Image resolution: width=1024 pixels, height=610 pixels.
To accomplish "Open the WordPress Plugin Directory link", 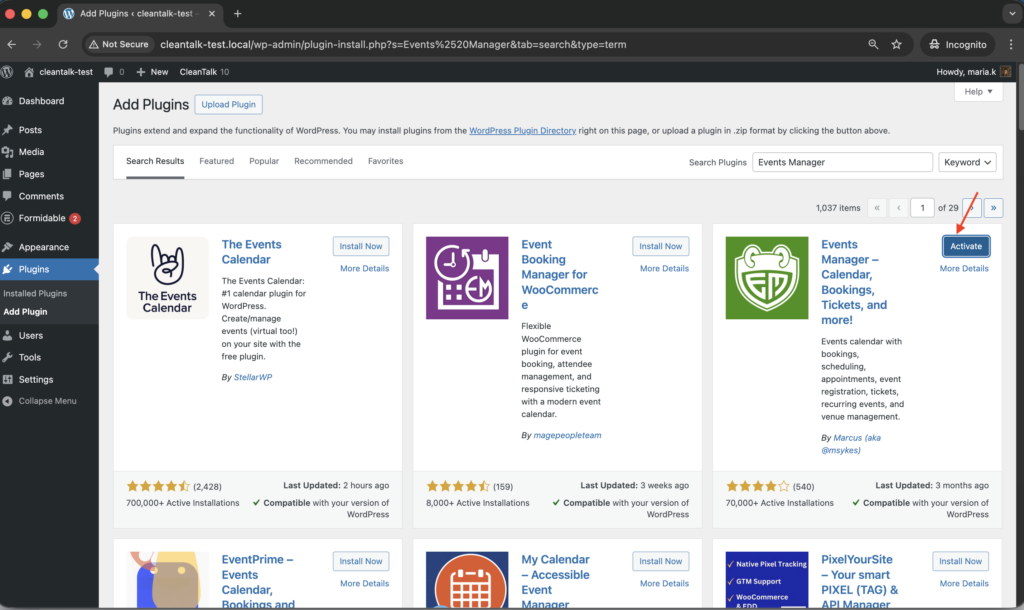I will click(x=536, y=130).
